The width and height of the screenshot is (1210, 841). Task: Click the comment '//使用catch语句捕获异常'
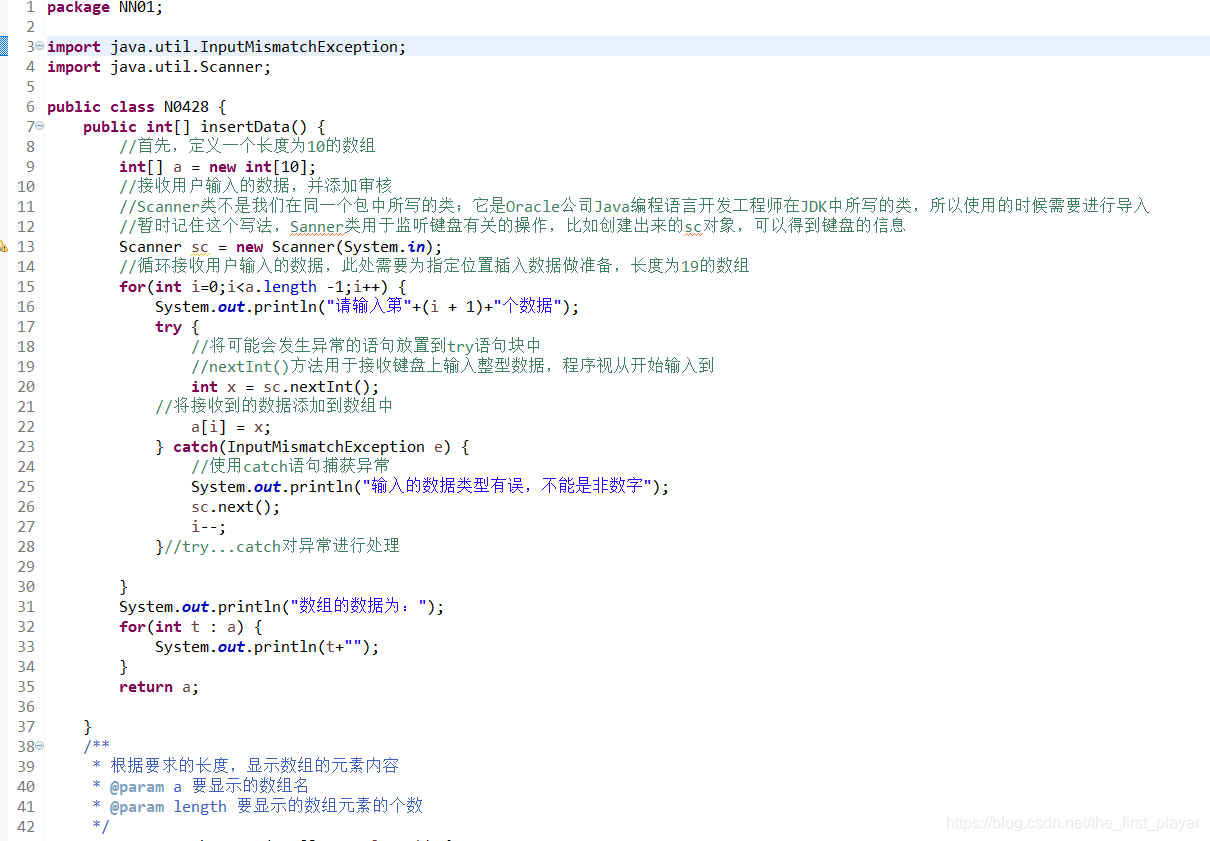tap(291, 466)
